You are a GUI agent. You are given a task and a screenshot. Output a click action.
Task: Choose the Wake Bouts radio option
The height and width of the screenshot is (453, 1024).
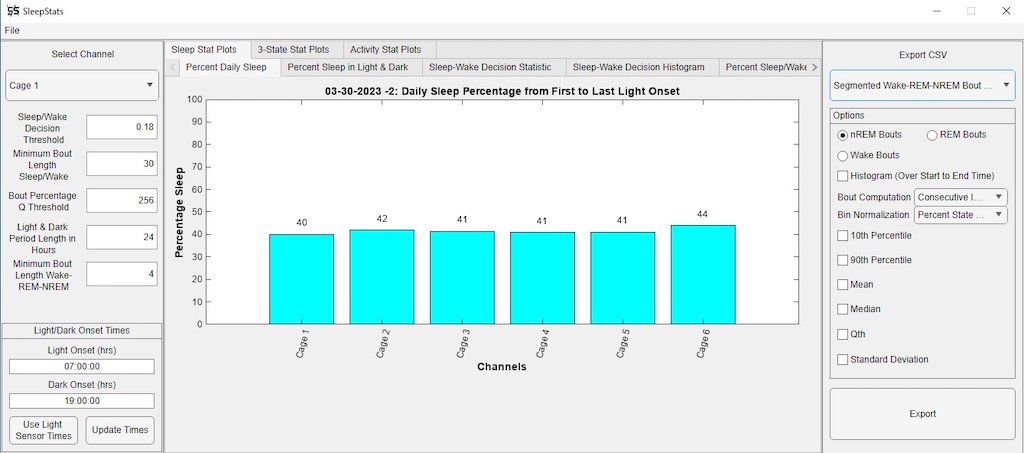point(843,155)
